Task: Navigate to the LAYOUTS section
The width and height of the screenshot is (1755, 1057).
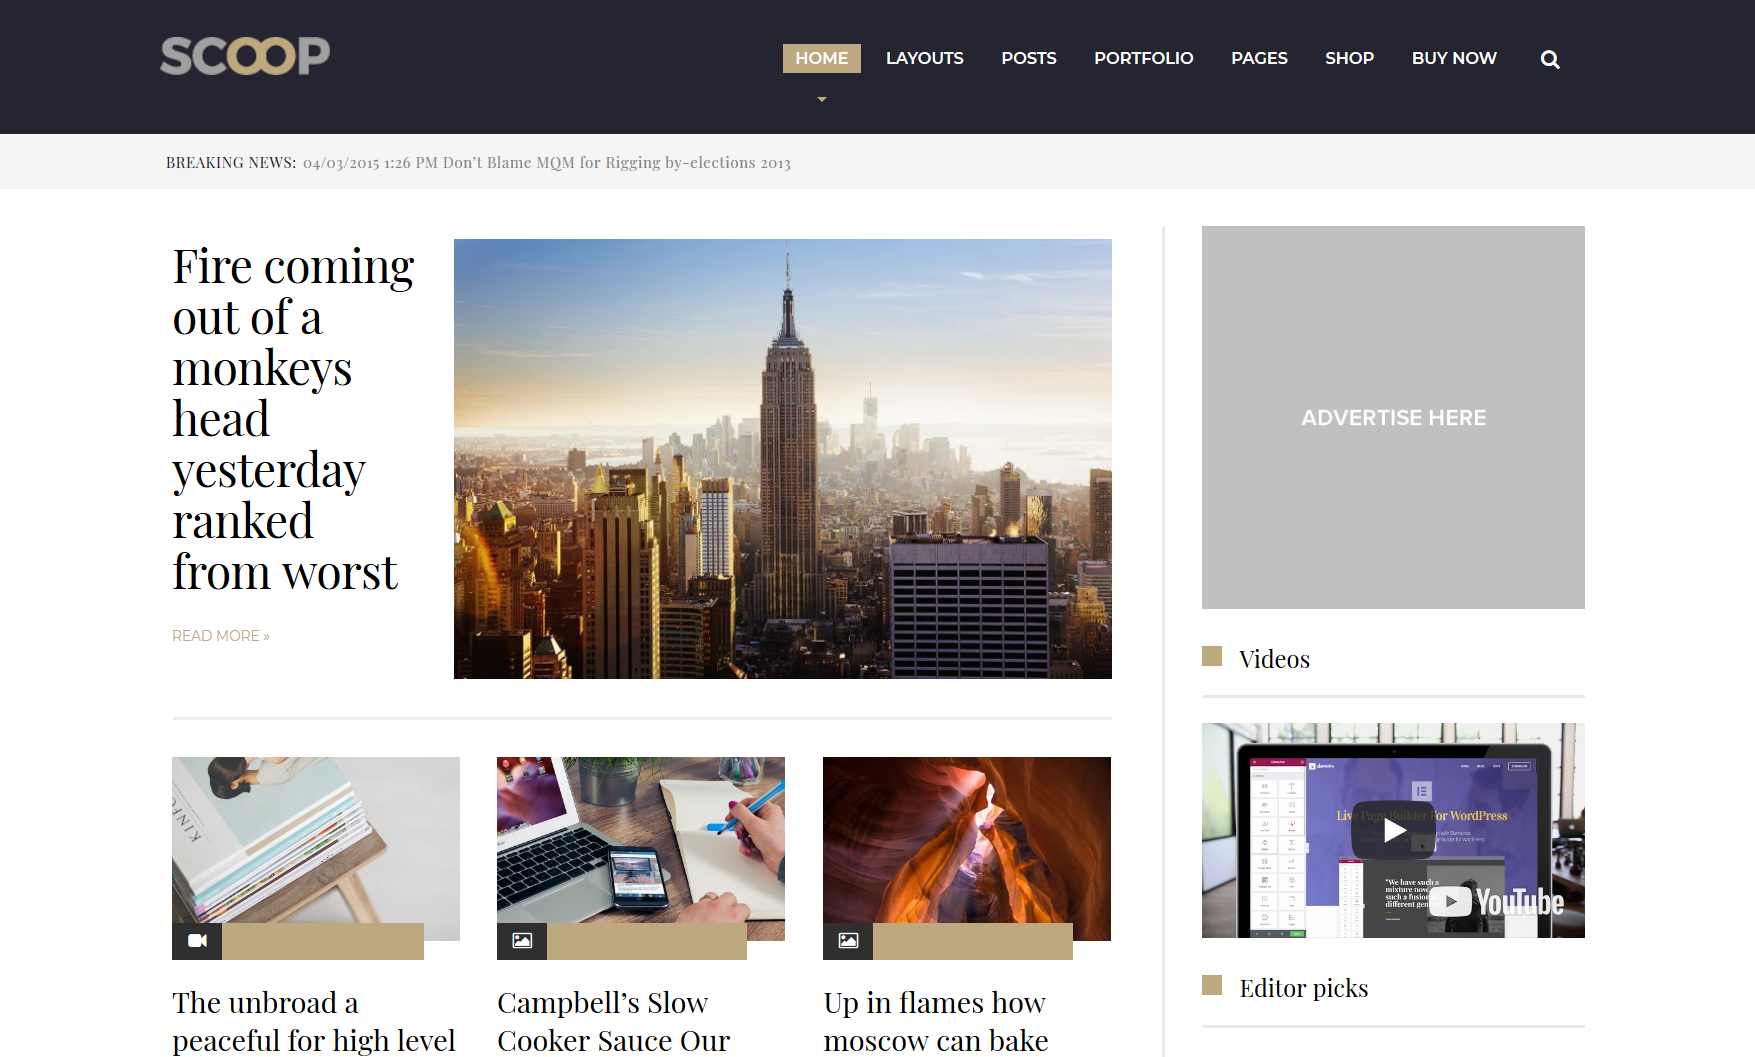Action: point(924,58)
